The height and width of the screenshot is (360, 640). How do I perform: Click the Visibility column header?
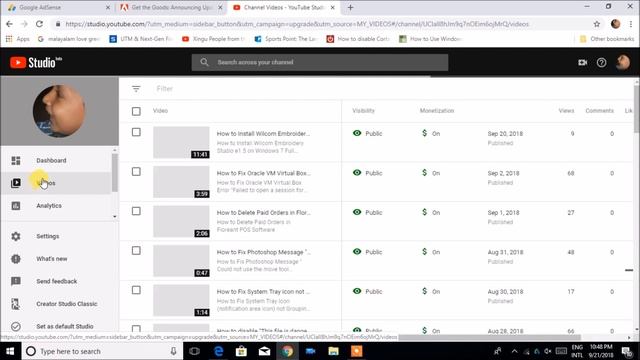coord(363,111)
